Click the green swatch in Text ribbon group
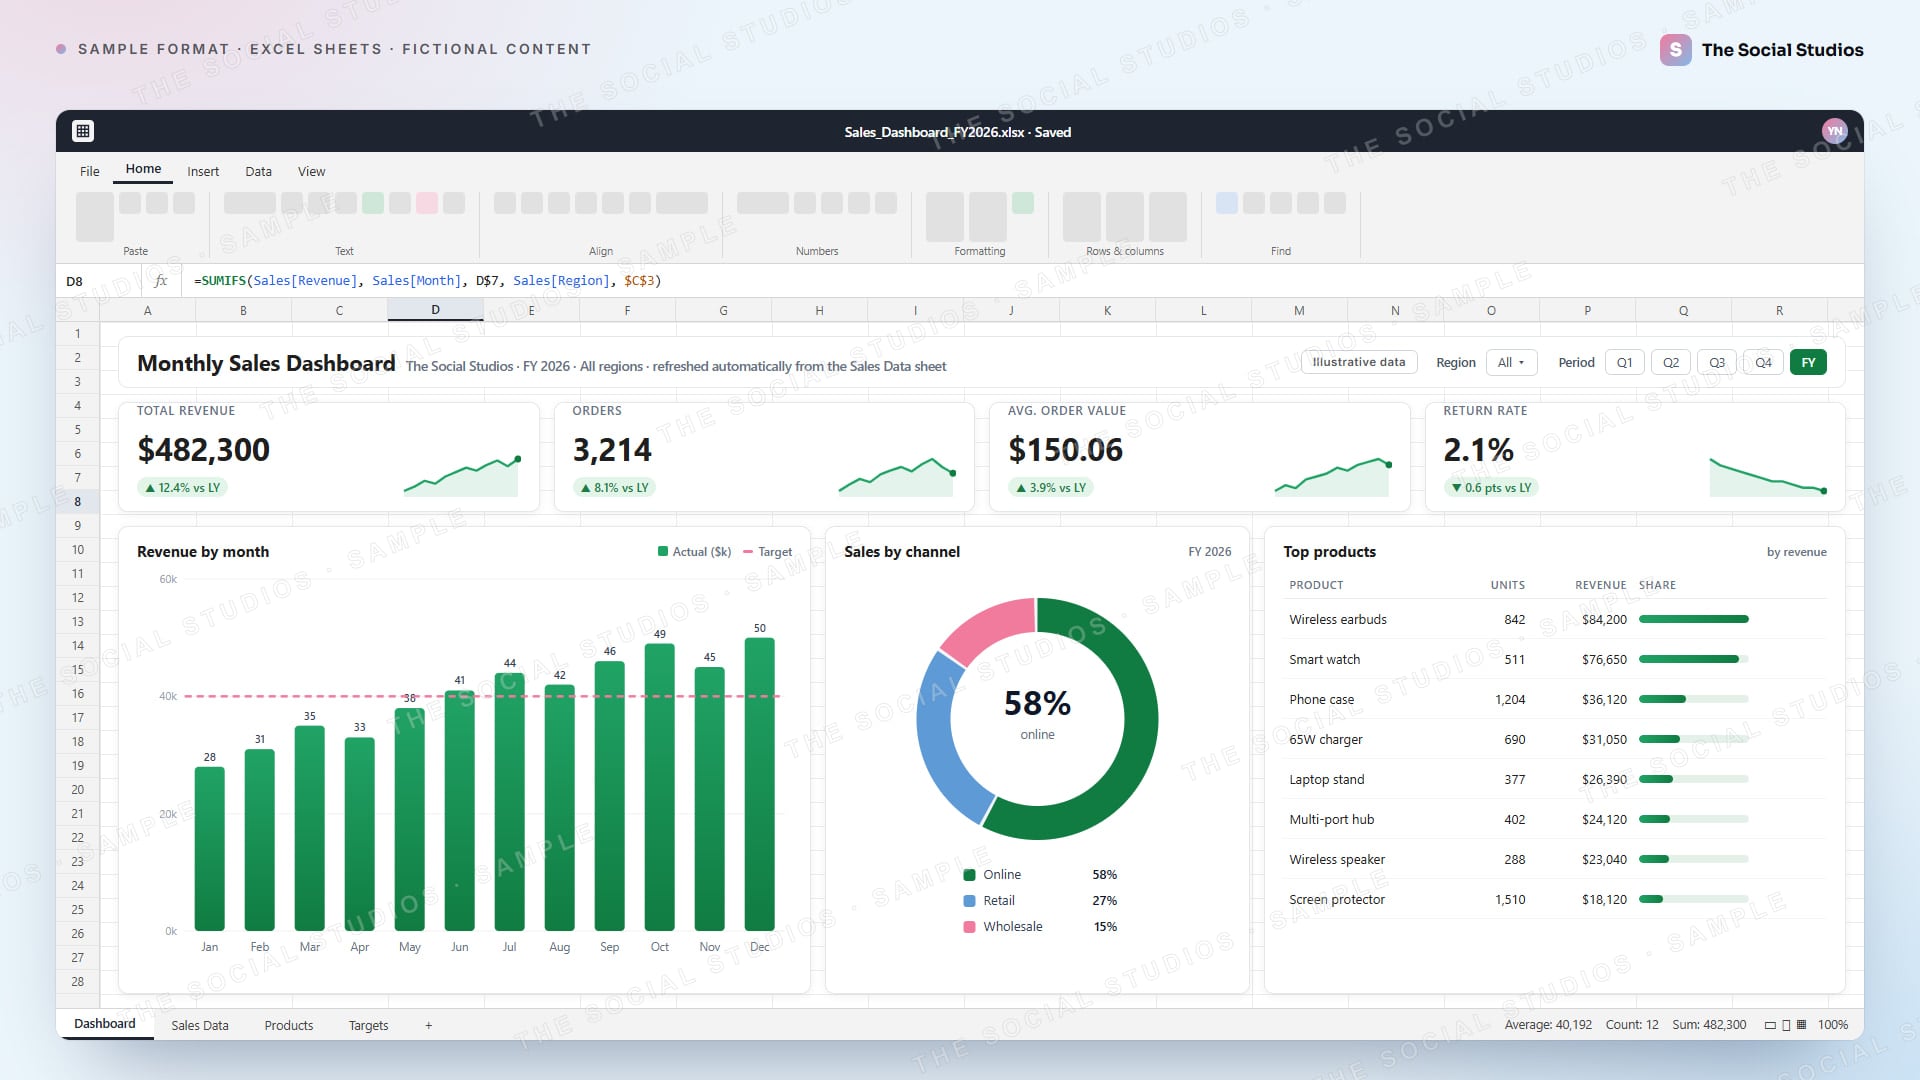Viewport: 1920px width, 1080px height. (x=373, y=203)
